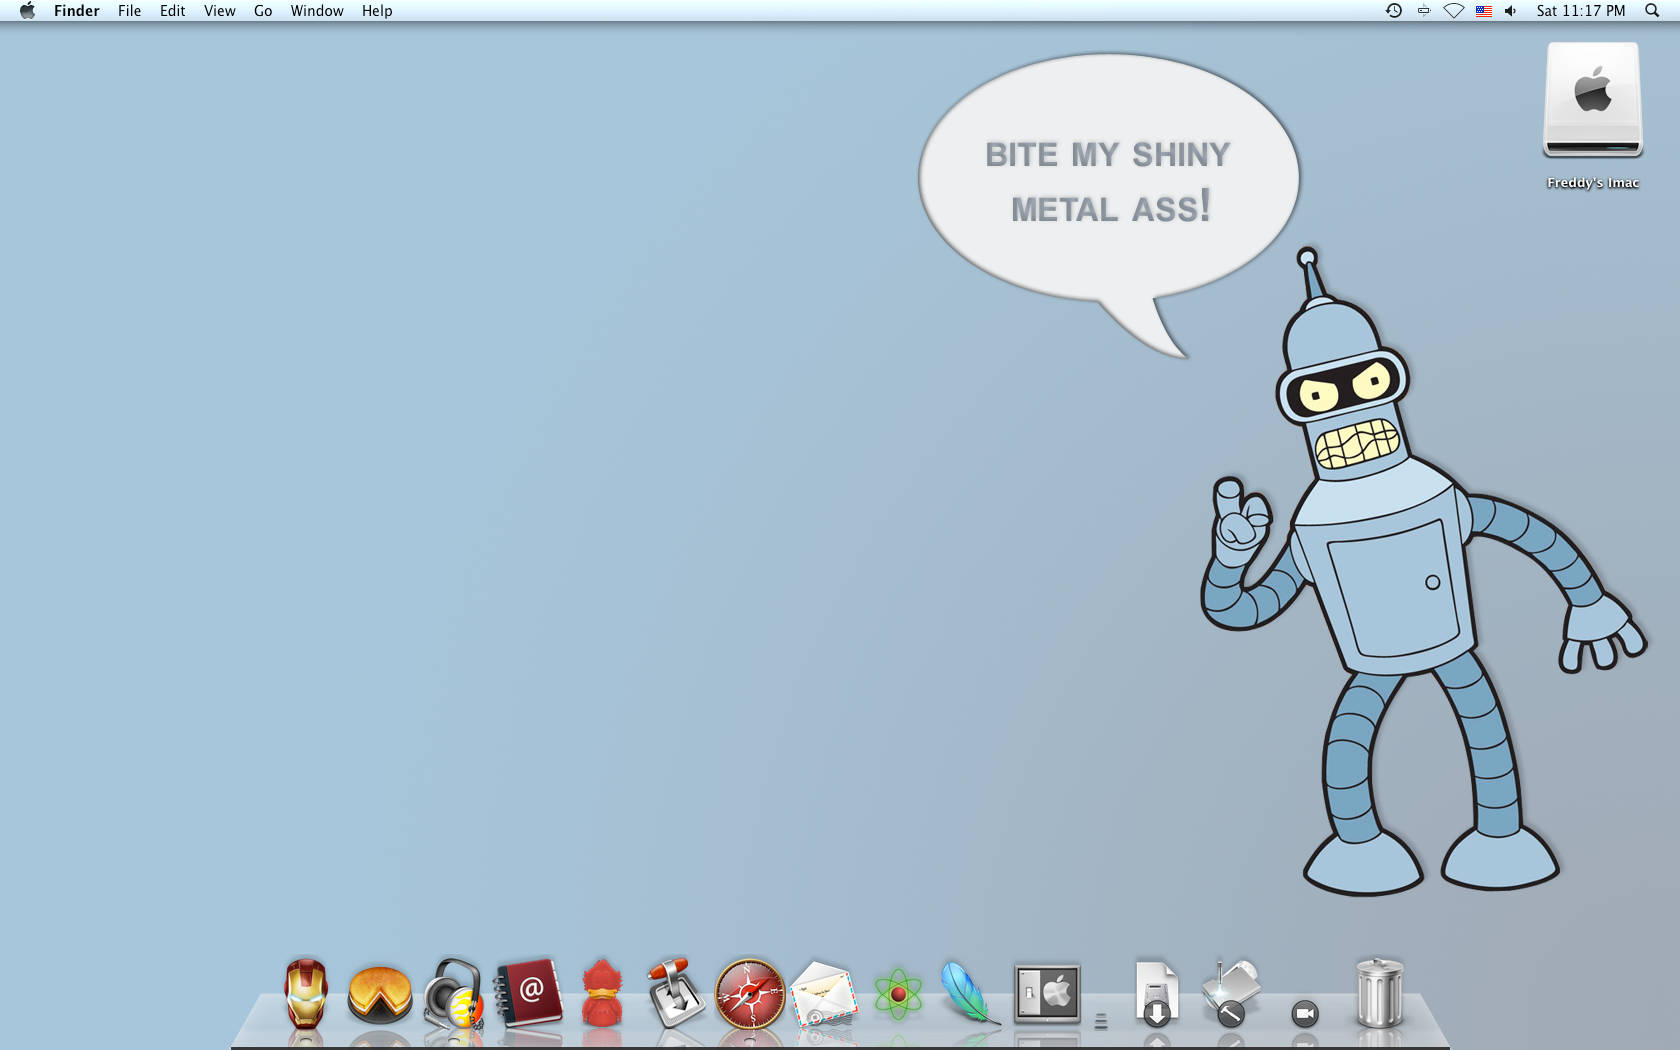The height and width of the screenshot is (1050, 1680).
Task: Open Spotlight search magnifier
Action: (x=1652, y=11)
